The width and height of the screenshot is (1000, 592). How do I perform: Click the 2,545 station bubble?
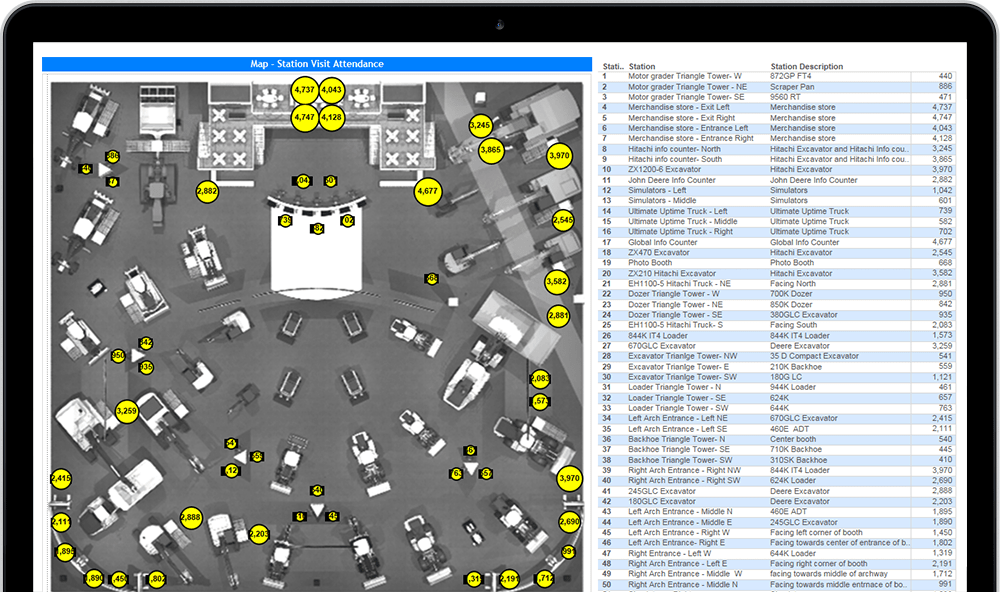coord(563,220)
